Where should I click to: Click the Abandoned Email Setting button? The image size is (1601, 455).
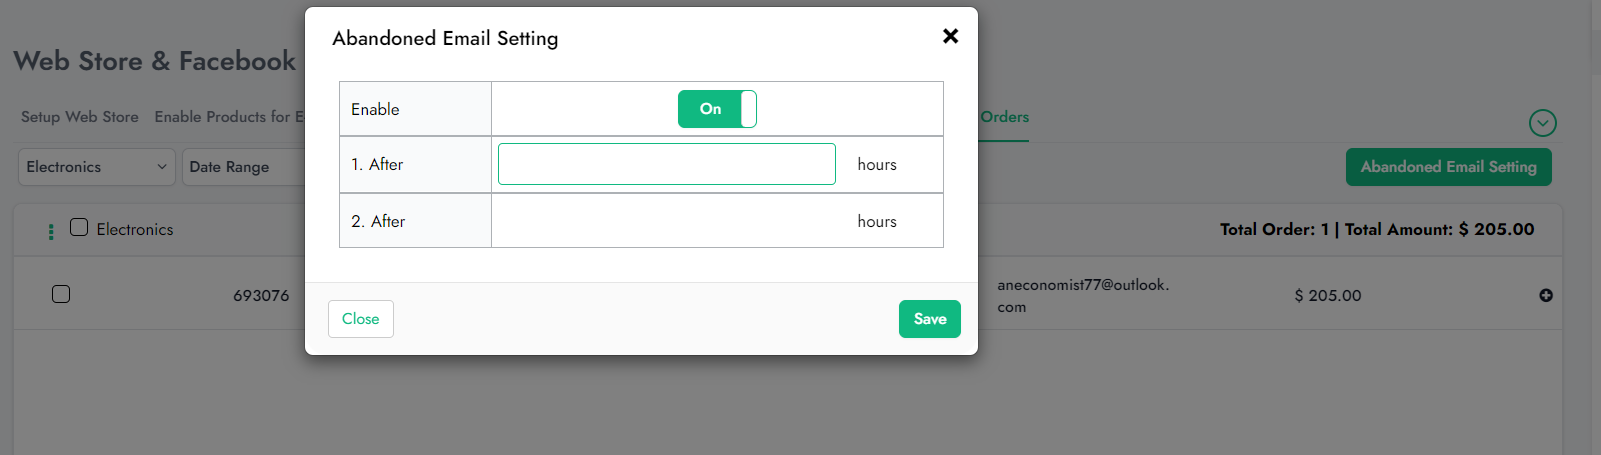pyautogui.click(x=1448, y=167)
